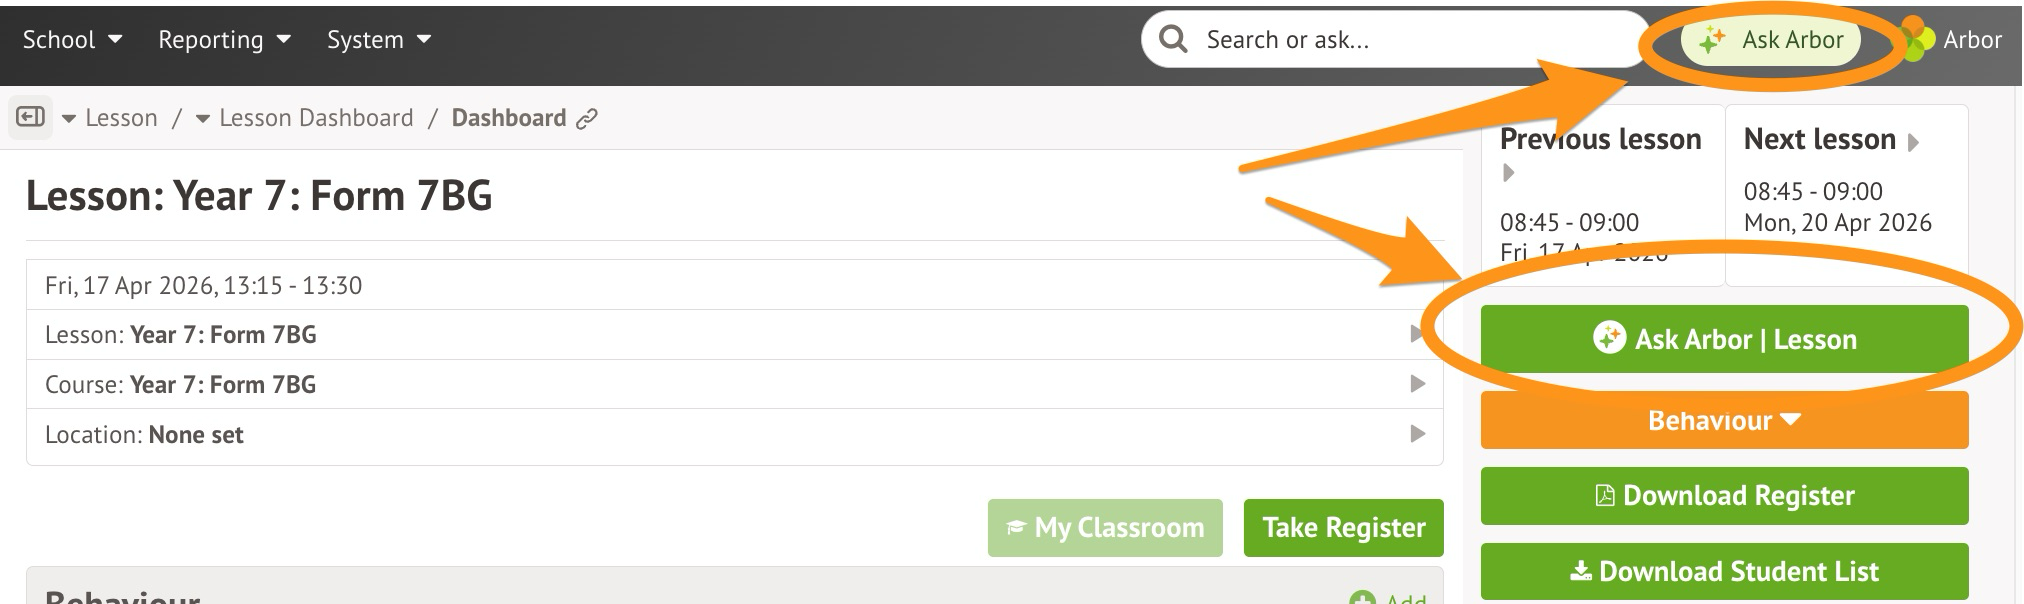Expand the System menu dropdown
Image resolution: width=2024 pixels, height=604 pixels.
pyautogui.click(x=378, y=40)
